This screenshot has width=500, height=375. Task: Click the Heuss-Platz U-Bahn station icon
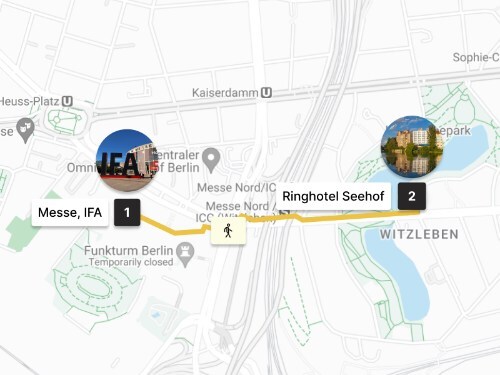pos(67,101)
